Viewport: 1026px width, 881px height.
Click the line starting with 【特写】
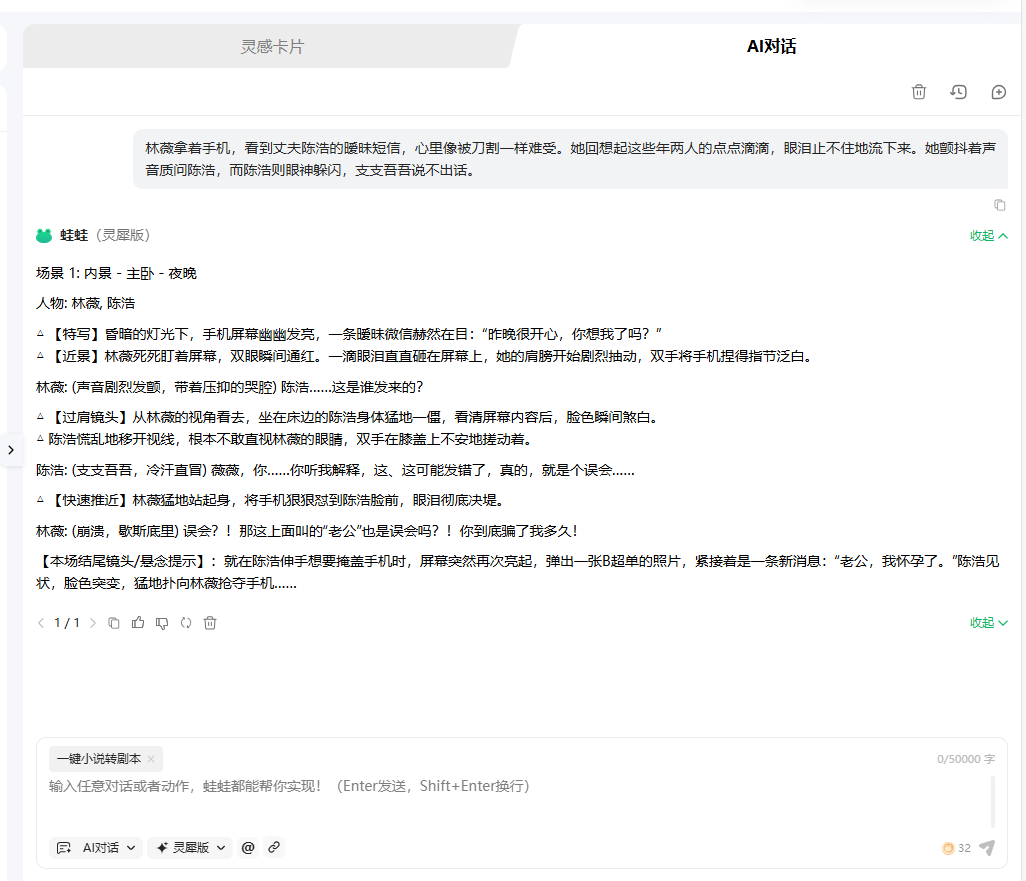click(x=349, y=334)
